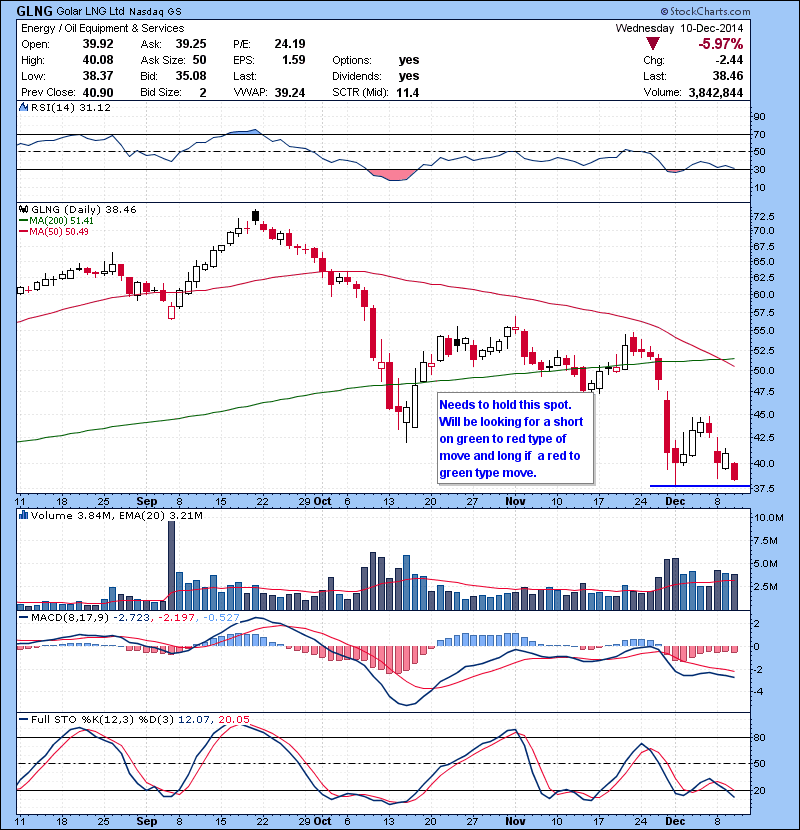
Task: Click the '29 Oct' label on price axis
Action: [315, 501]
